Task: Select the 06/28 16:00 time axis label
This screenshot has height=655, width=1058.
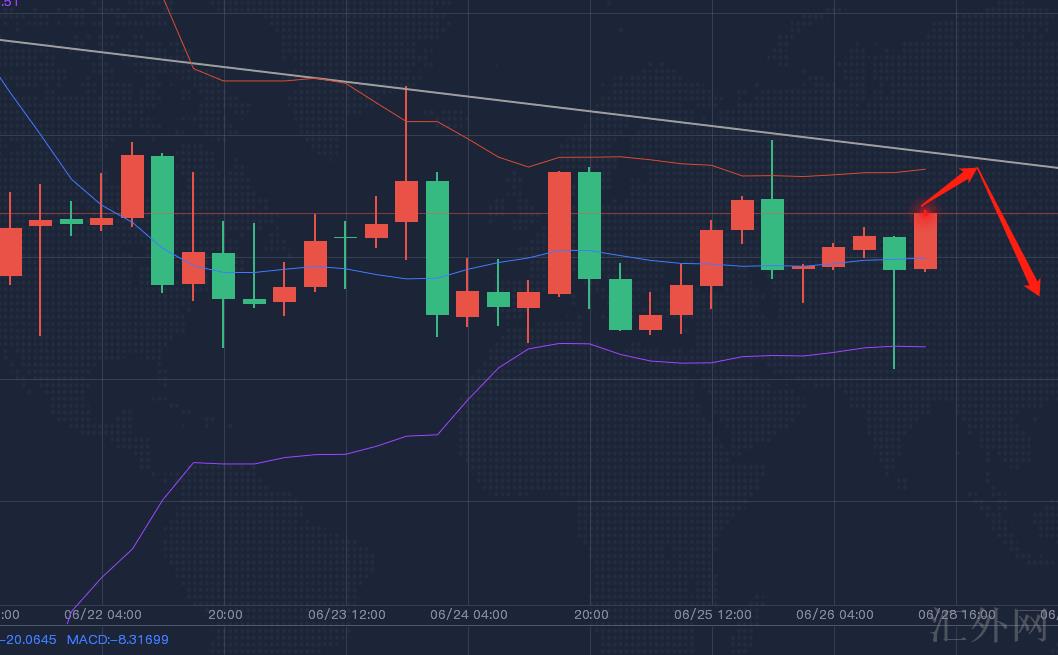Action: [957, 615]
